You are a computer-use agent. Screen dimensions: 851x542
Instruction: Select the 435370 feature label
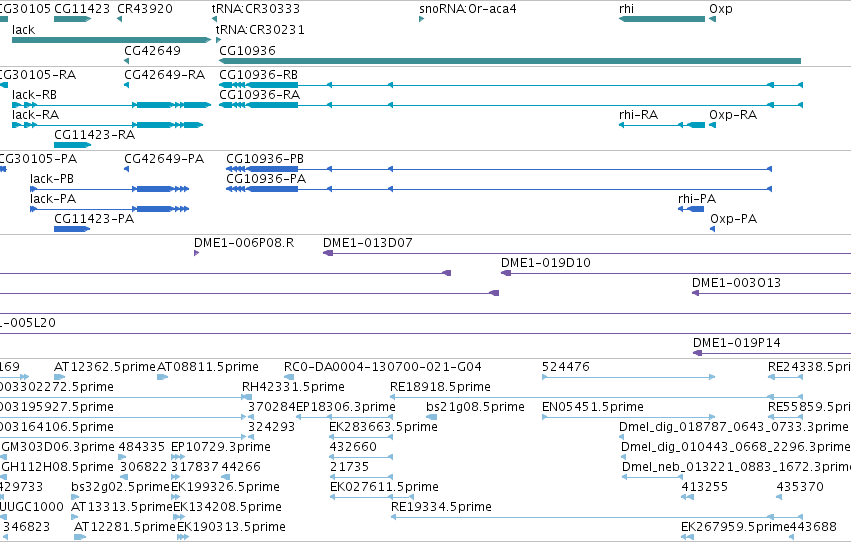click(800, 487)
